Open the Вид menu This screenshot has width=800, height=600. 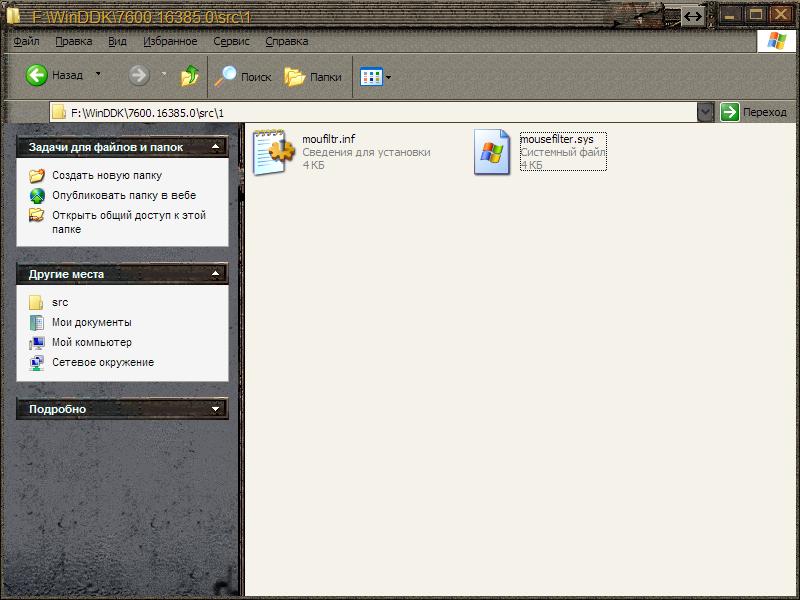[117, 41]
